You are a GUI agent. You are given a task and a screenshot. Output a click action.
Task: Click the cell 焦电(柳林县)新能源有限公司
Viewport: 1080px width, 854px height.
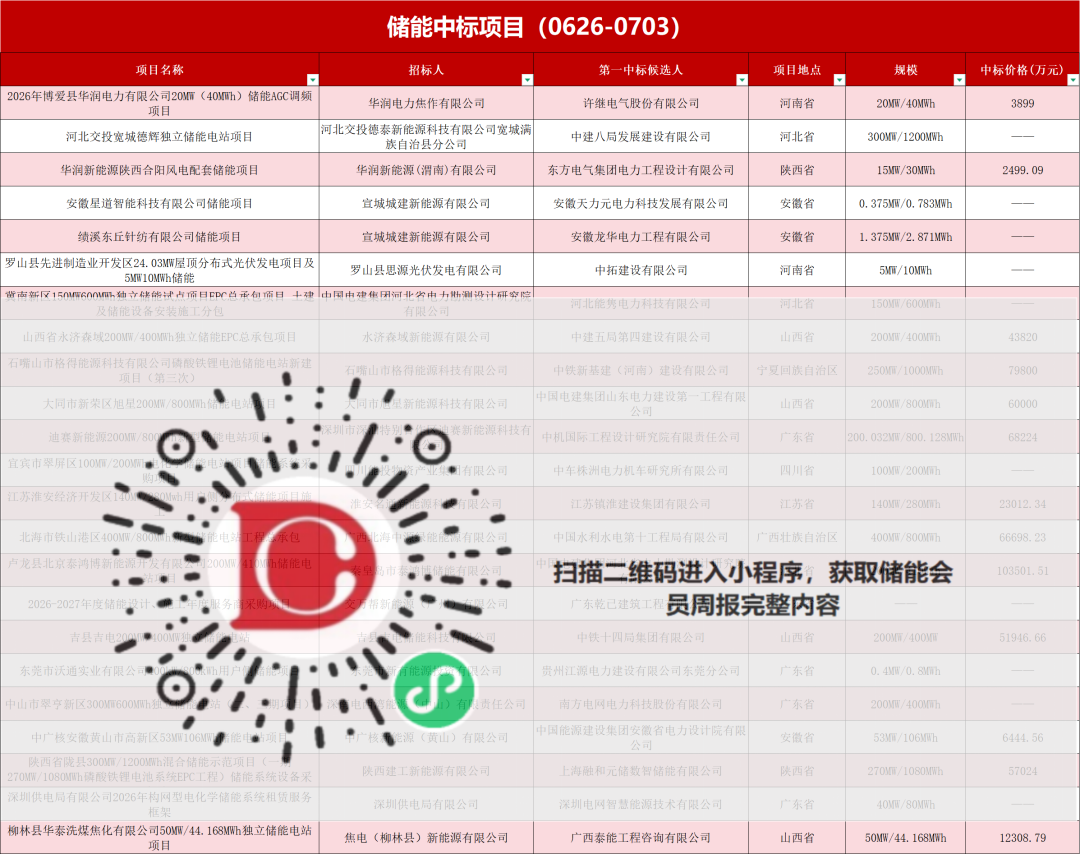click(426, 837)
